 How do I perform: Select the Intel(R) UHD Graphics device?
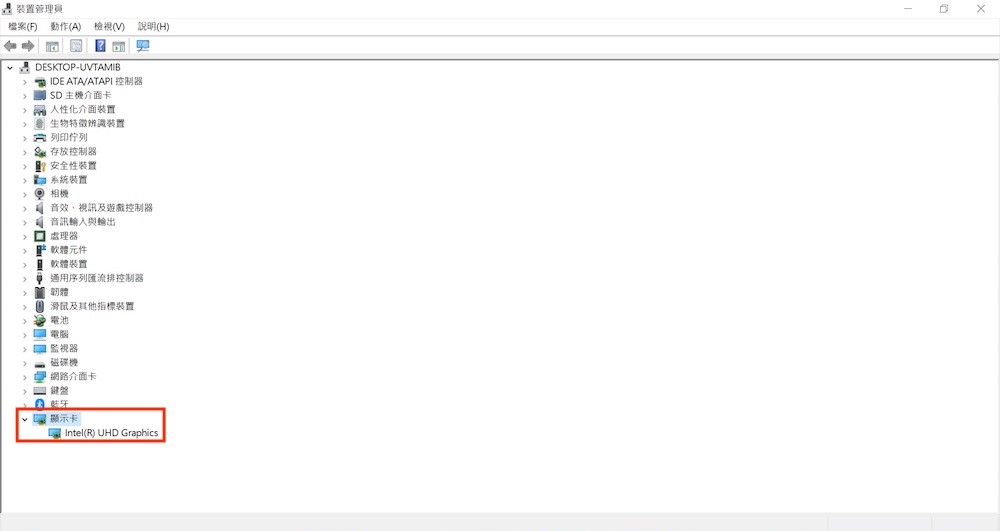click(x=112, y=433)
